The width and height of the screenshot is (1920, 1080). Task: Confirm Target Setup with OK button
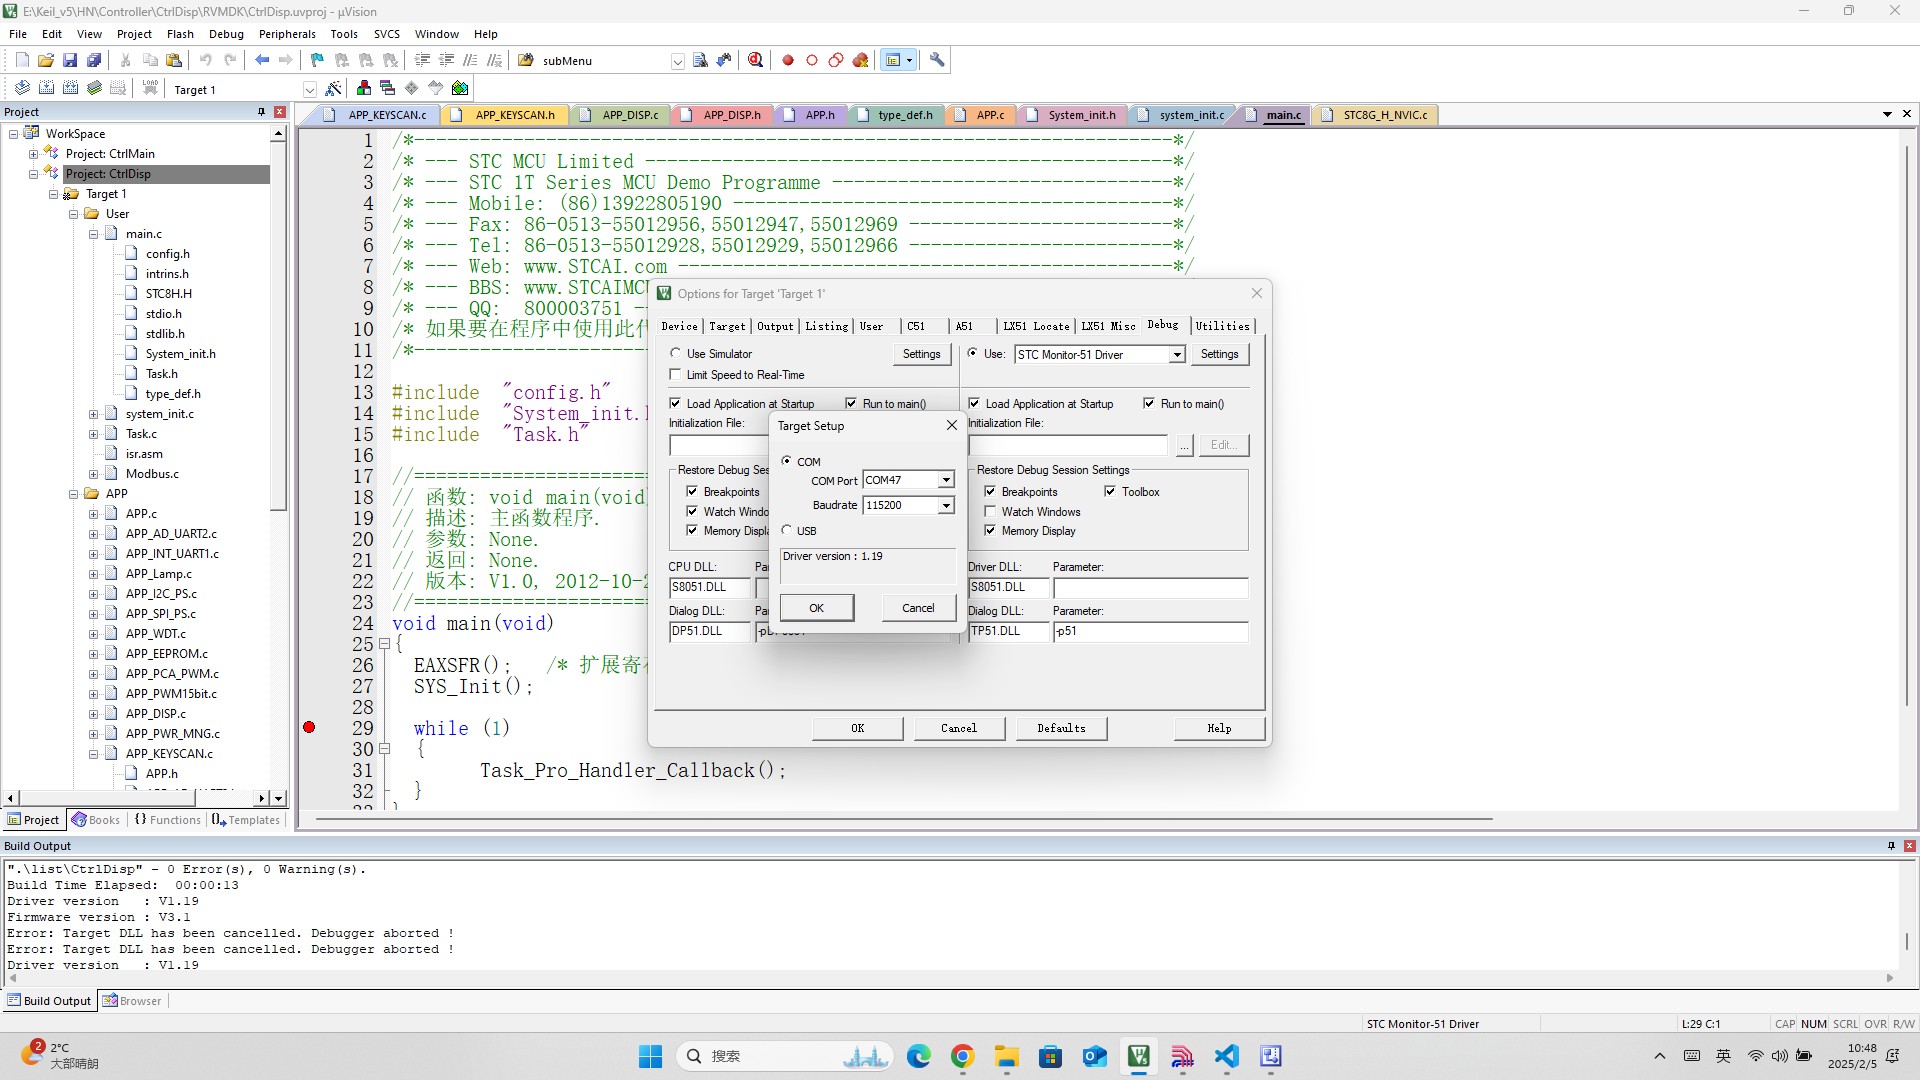click(x=816, y=608)
